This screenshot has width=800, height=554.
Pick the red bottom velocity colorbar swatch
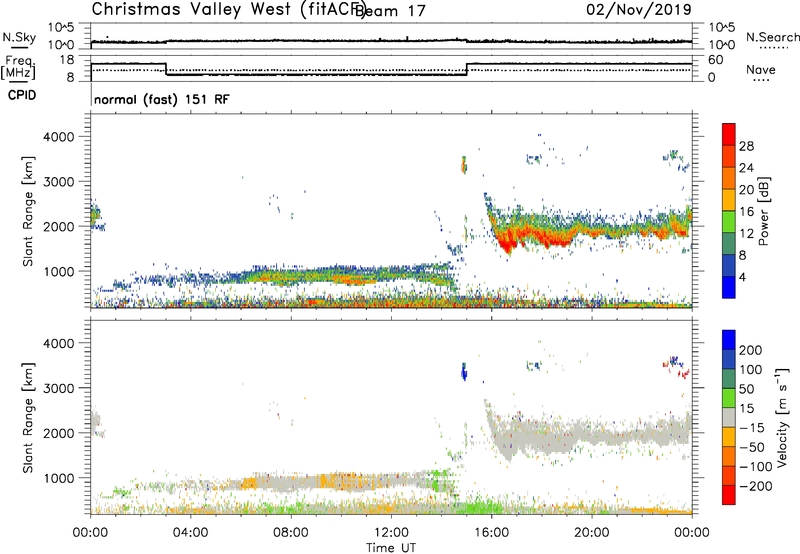click(729, 495)
